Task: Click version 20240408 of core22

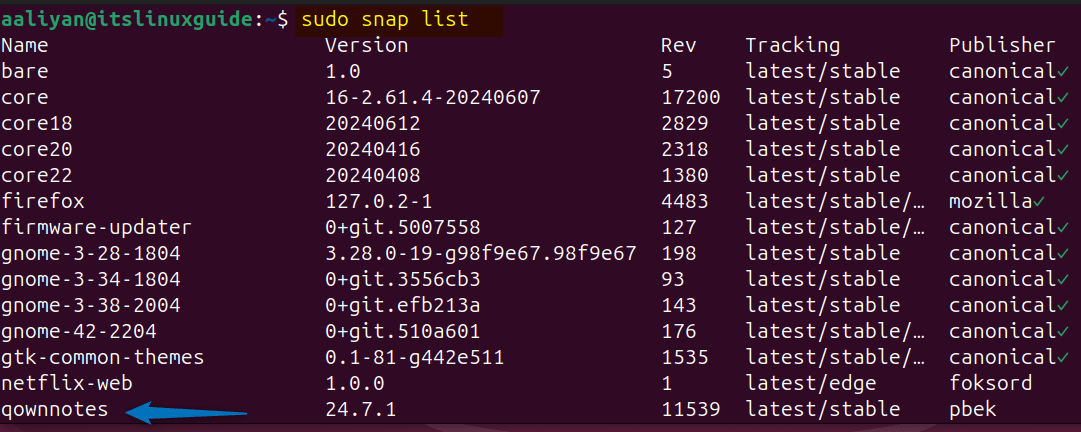Action: click(x=373, y=176)
